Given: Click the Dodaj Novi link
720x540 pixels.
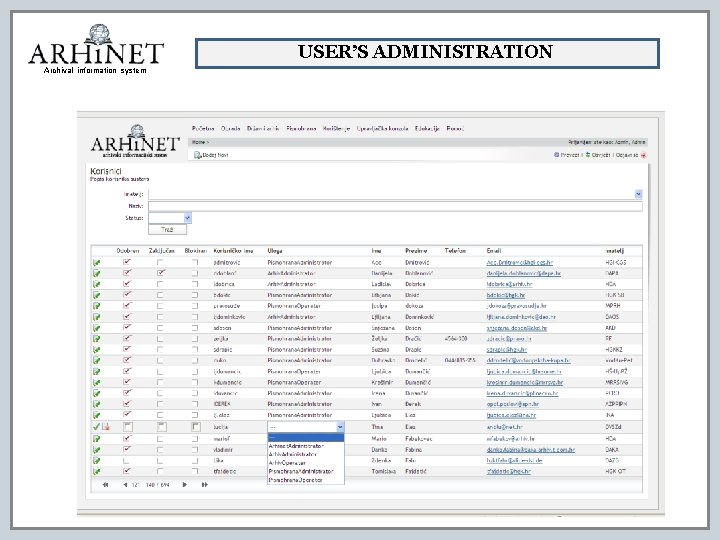Looking at the screenshot, I should pyautogui.click(x=215, y=155).
